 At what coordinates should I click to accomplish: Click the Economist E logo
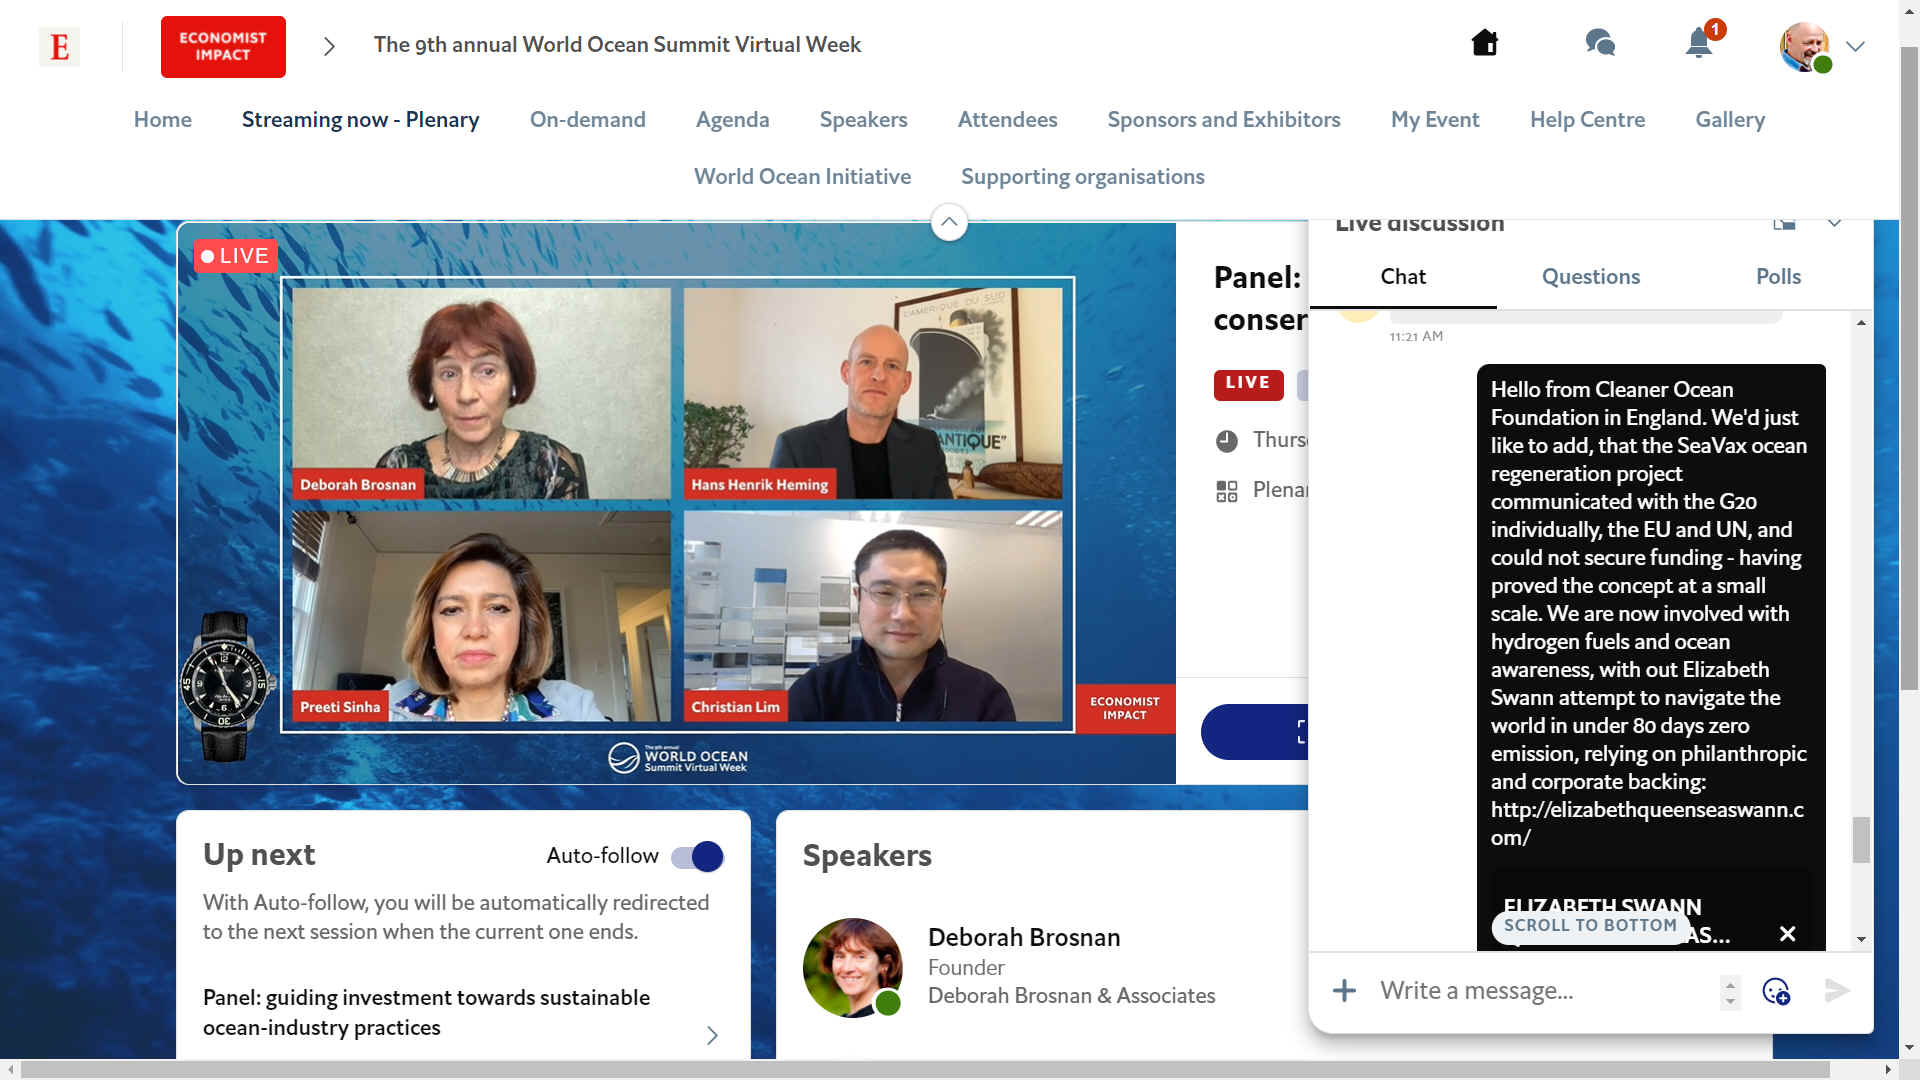tap(59, 46)
